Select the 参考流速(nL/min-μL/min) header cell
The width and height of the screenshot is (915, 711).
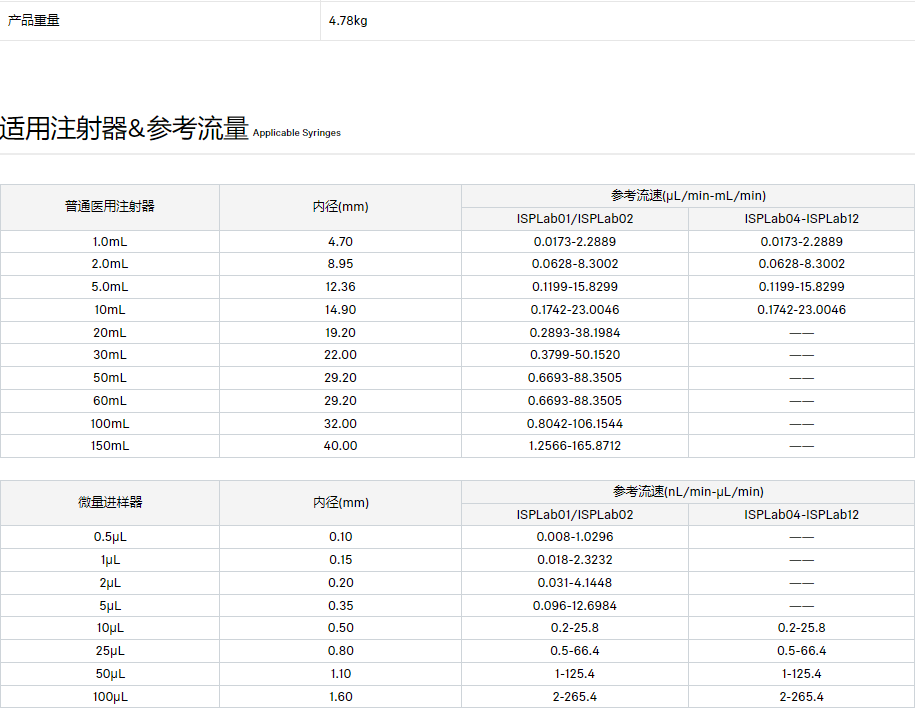point(688,491)
